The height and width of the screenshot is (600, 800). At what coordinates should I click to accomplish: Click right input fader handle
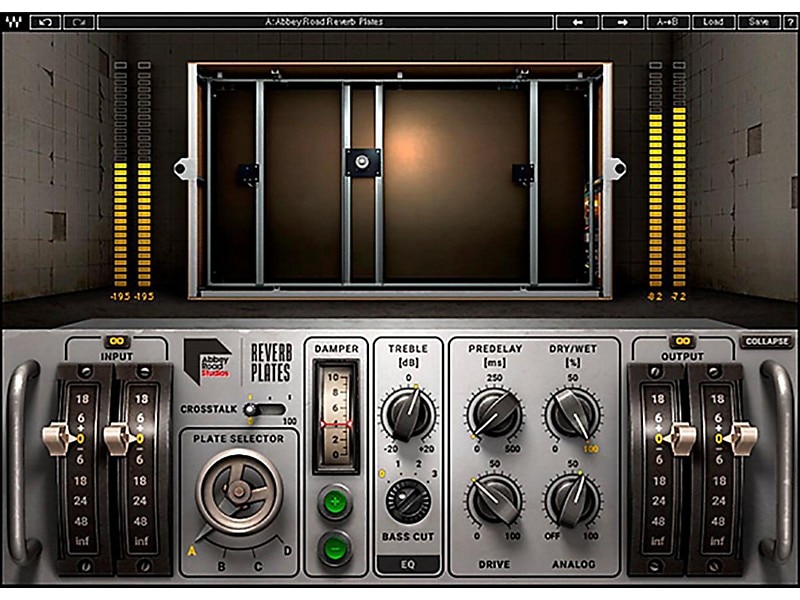[118, 438]
